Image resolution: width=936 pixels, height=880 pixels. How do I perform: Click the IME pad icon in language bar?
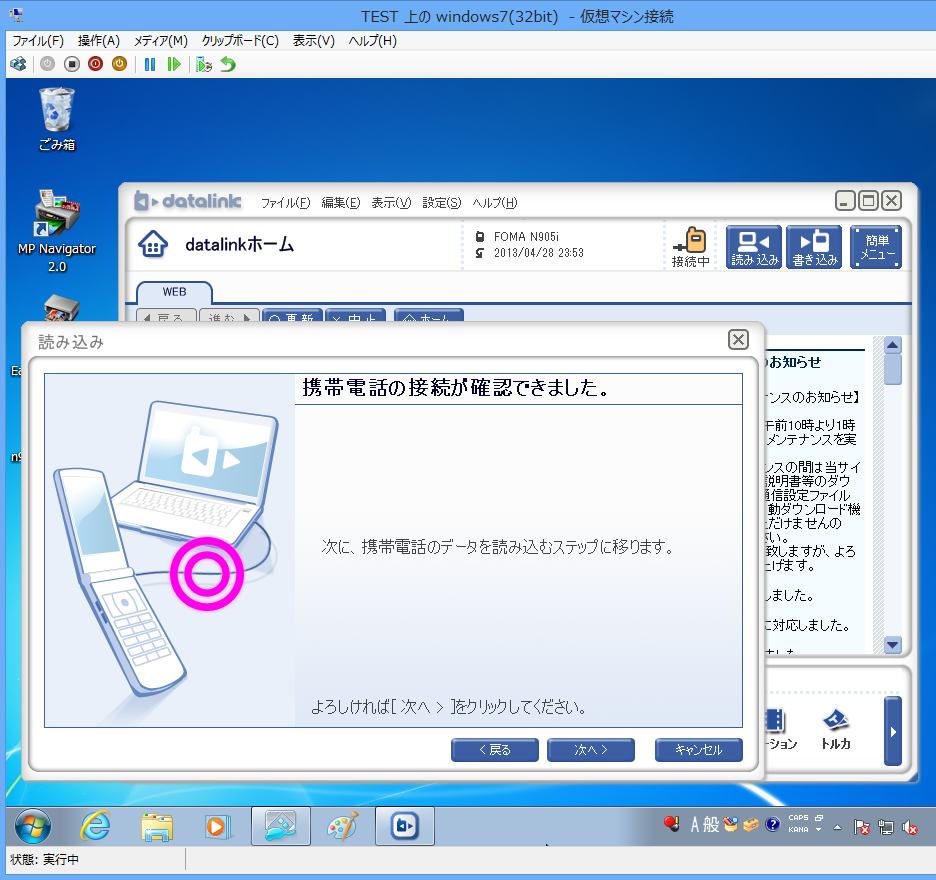point(731,824)
